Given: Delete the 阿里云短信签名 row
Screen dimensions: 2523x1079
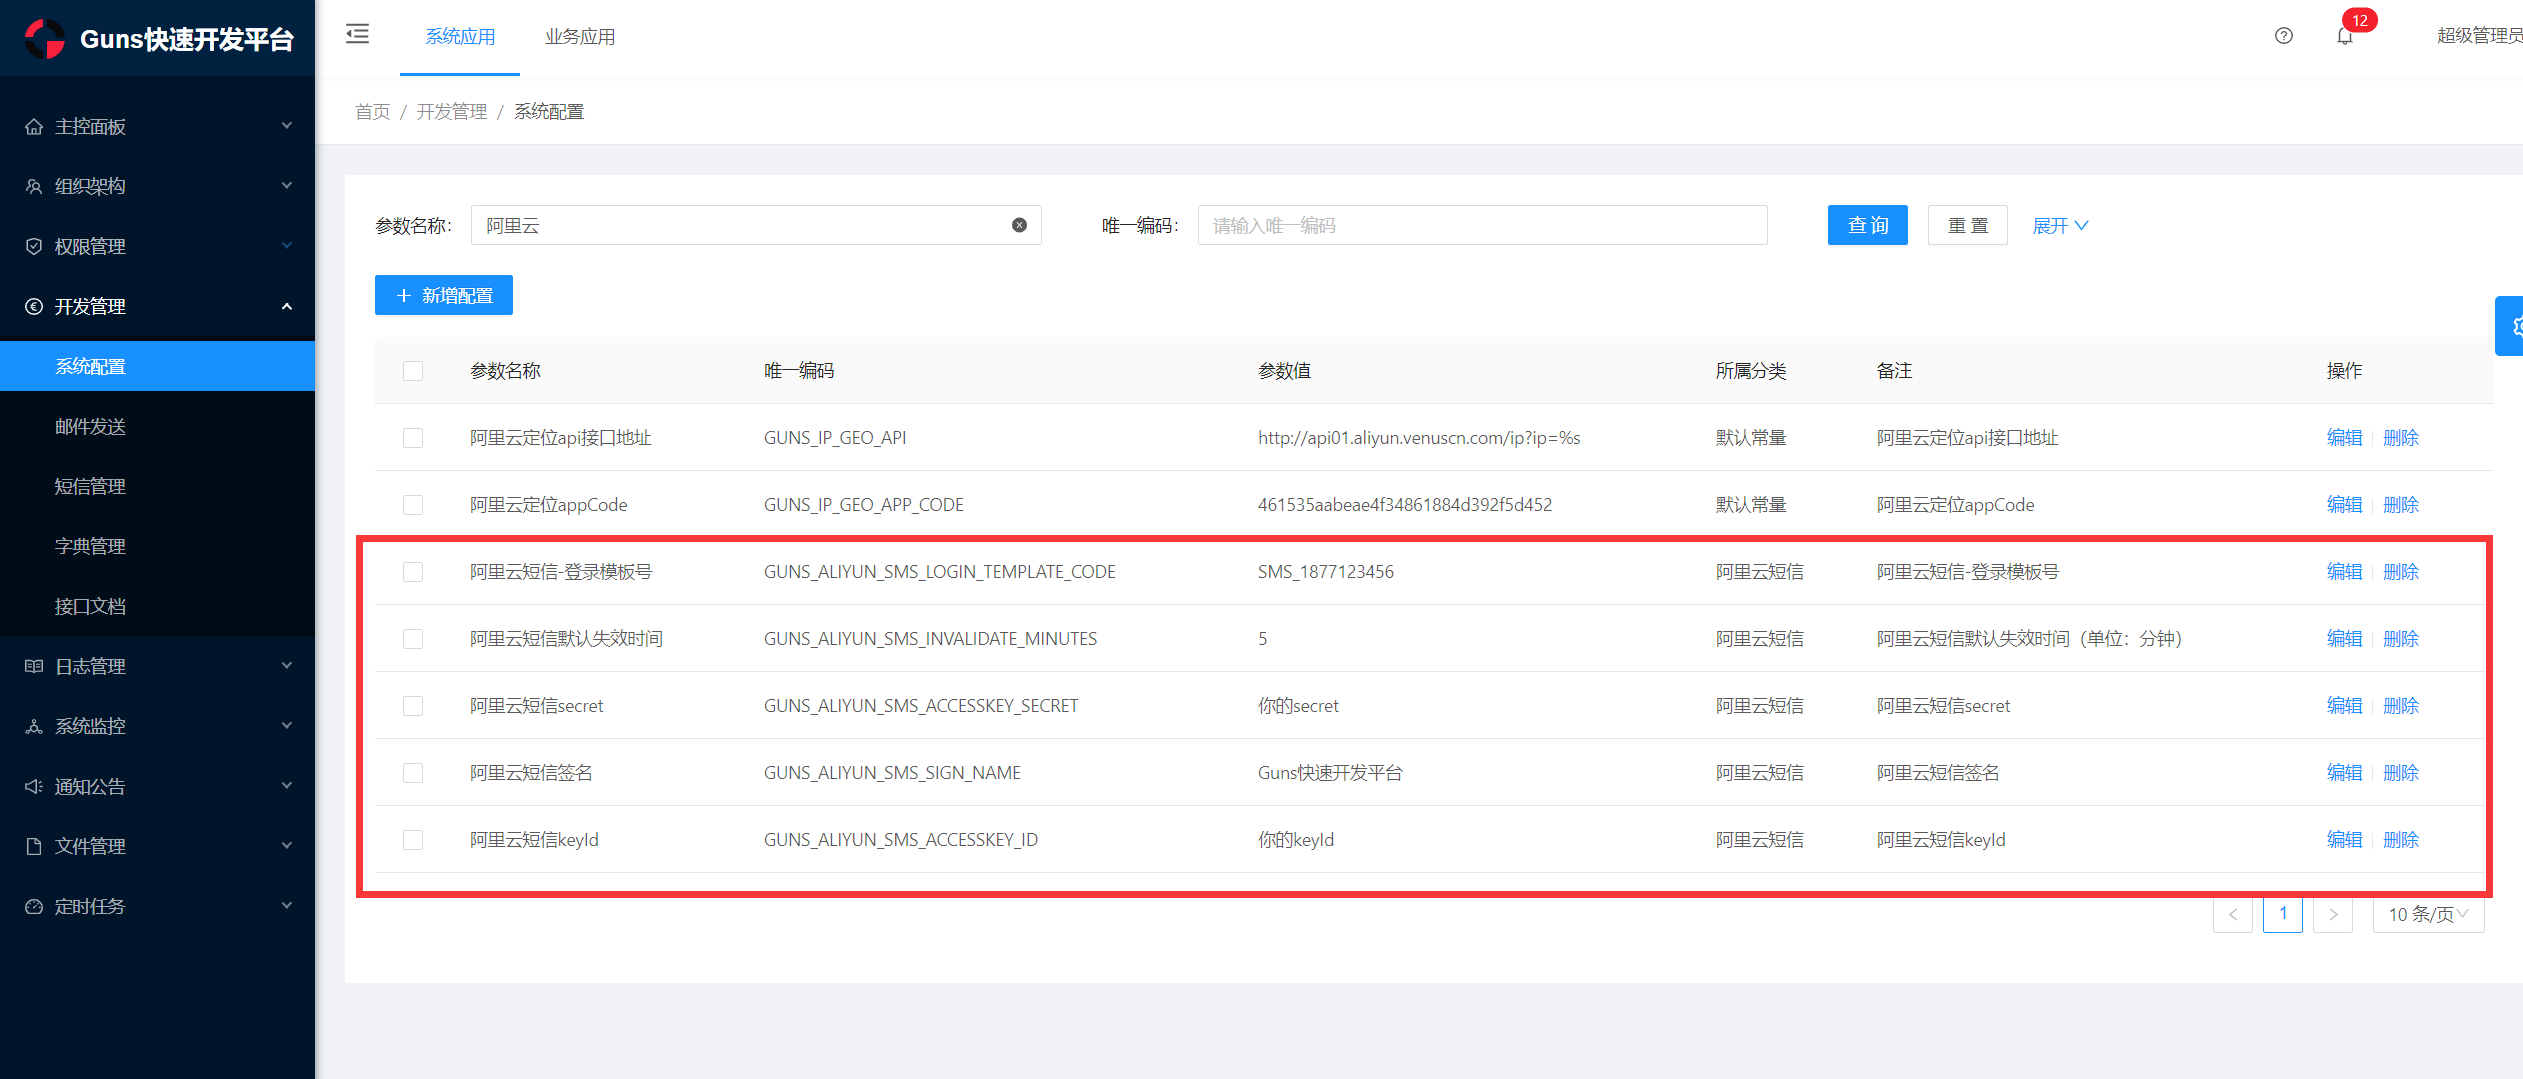Looking at the screenshot, I should [x=2401, y=773].
